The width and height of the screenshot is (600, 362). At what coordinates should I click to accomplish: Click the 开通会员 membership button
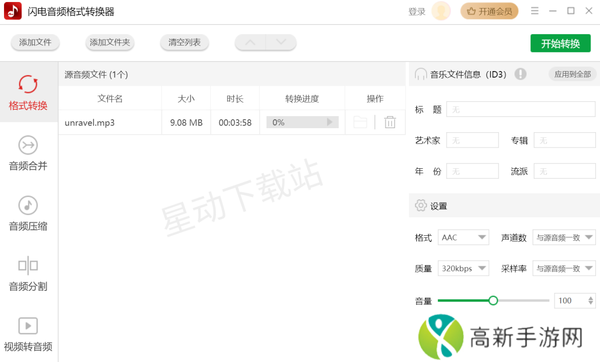click(489, 11)
